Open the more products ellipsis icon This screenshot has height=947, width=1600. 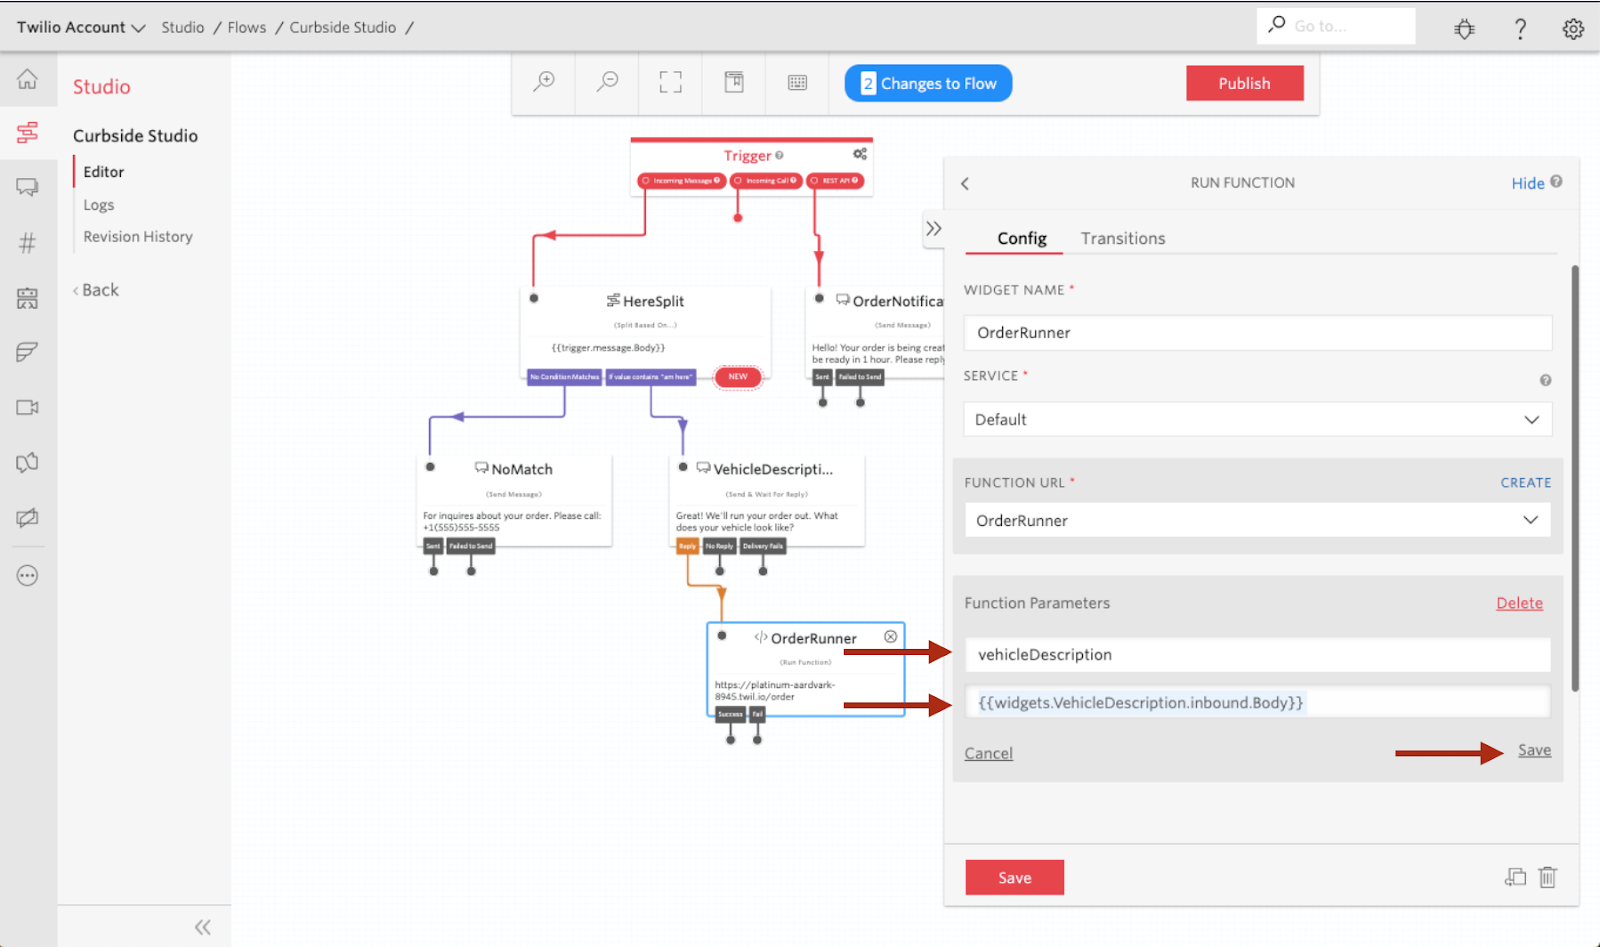click(x=28, y=575)
